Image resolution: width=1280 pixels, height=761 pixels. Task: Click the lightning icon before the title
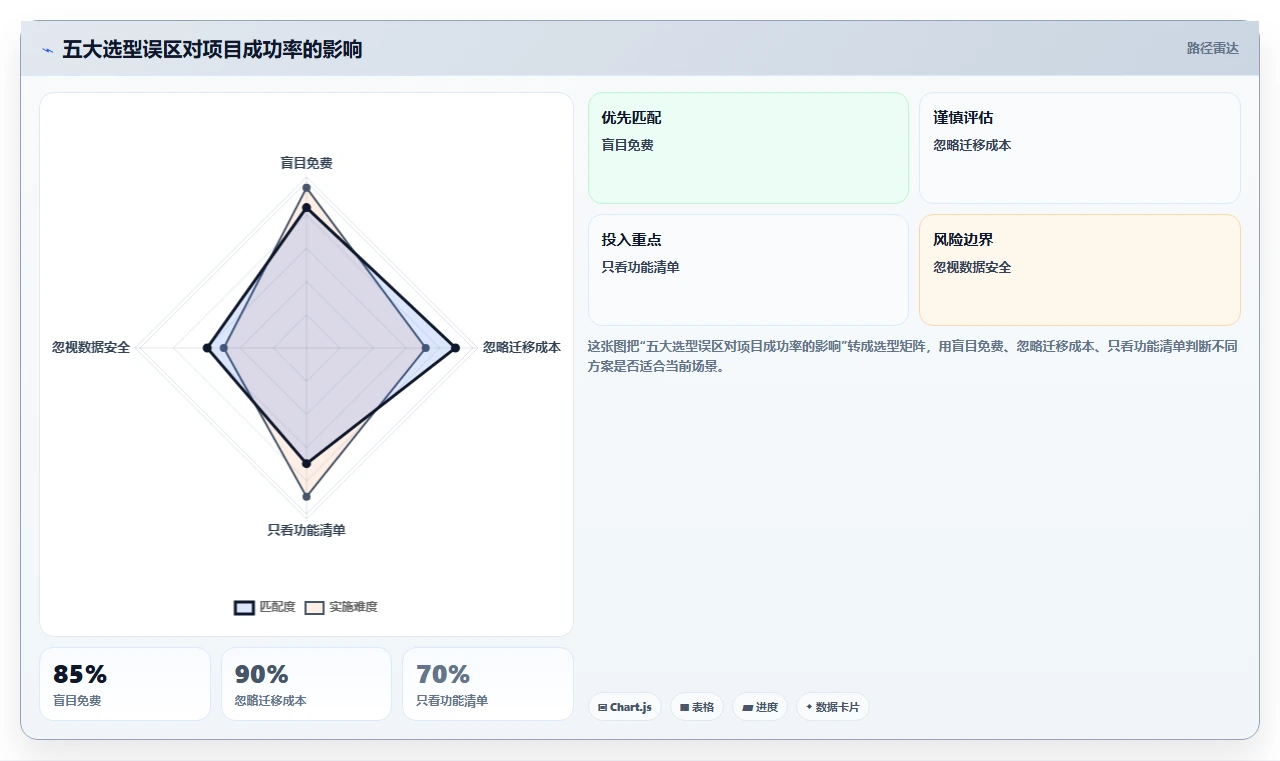[47, 50]
